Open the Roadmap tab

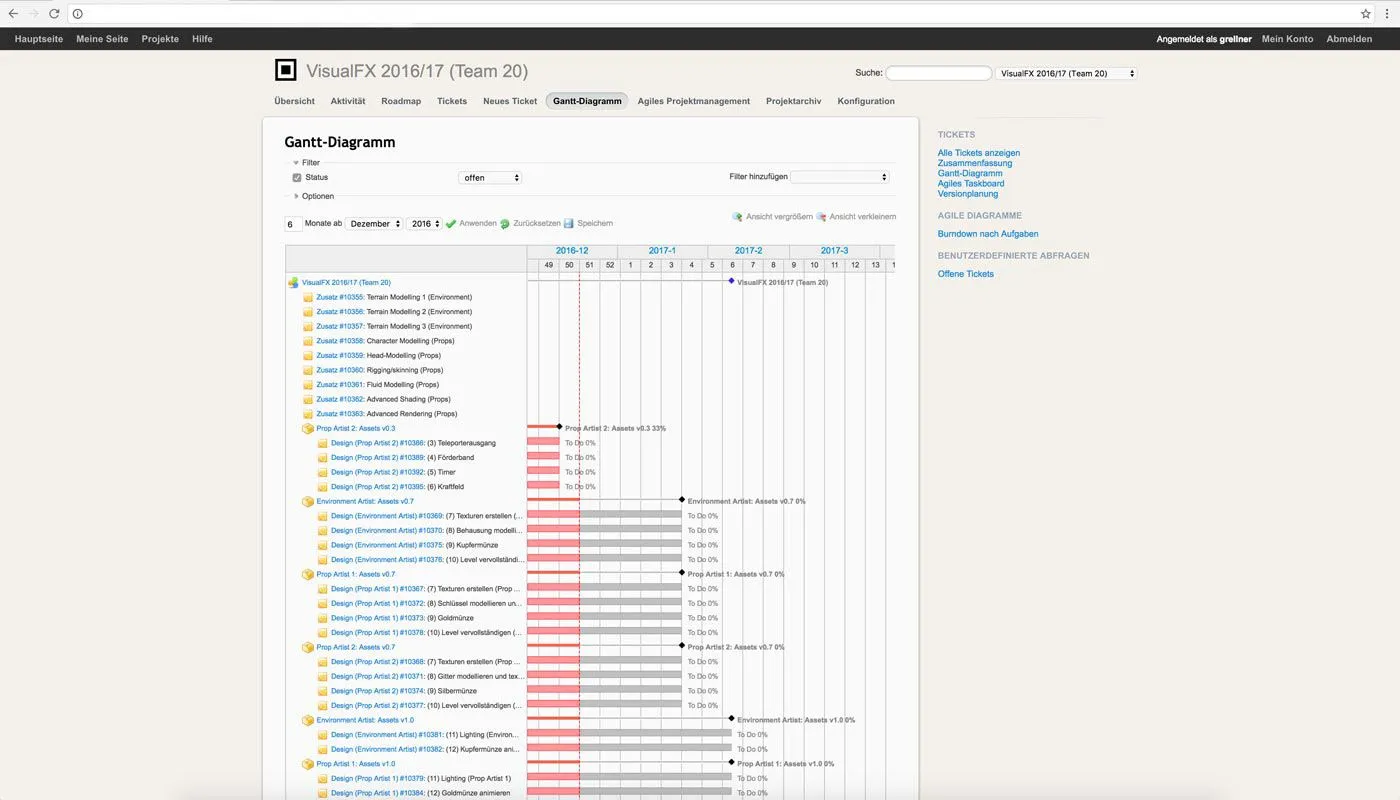(x=401, y=101)
